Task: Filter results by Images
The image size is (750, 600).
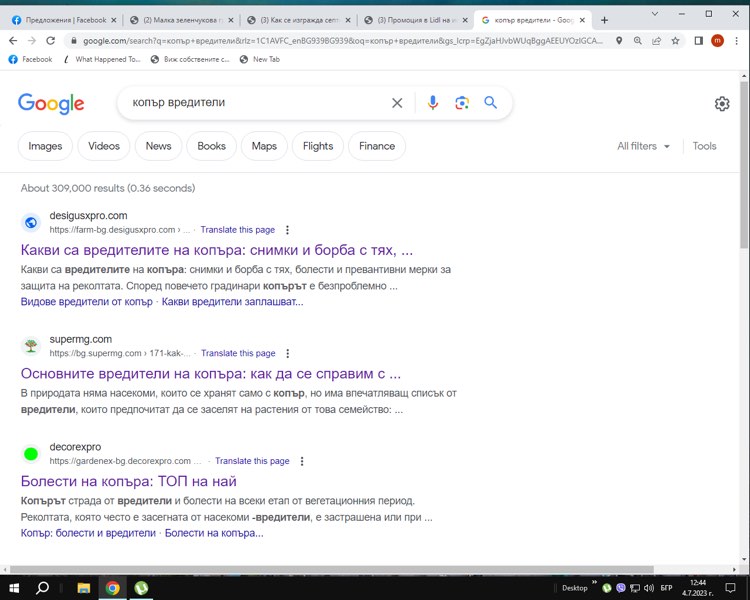Action: coord(45,146)
